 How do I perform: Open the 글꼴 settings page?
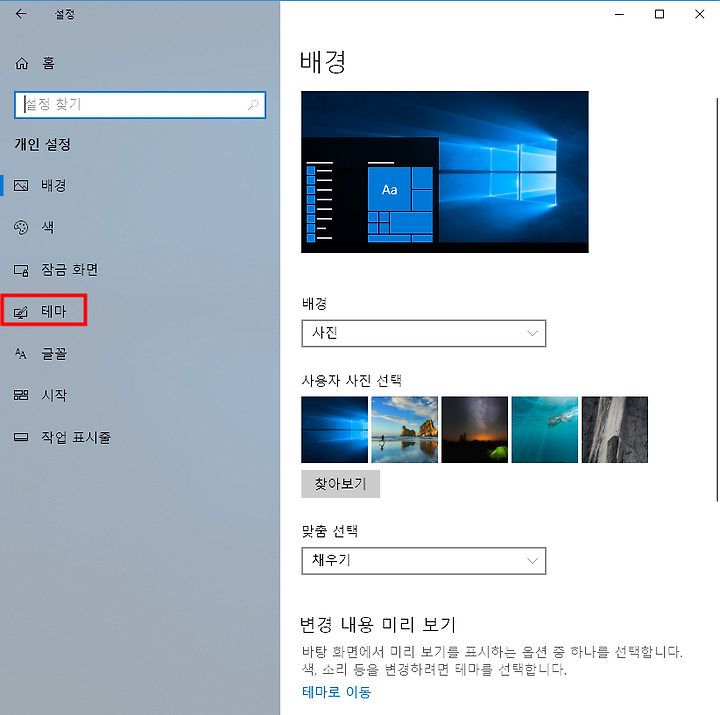click(140, 354)
